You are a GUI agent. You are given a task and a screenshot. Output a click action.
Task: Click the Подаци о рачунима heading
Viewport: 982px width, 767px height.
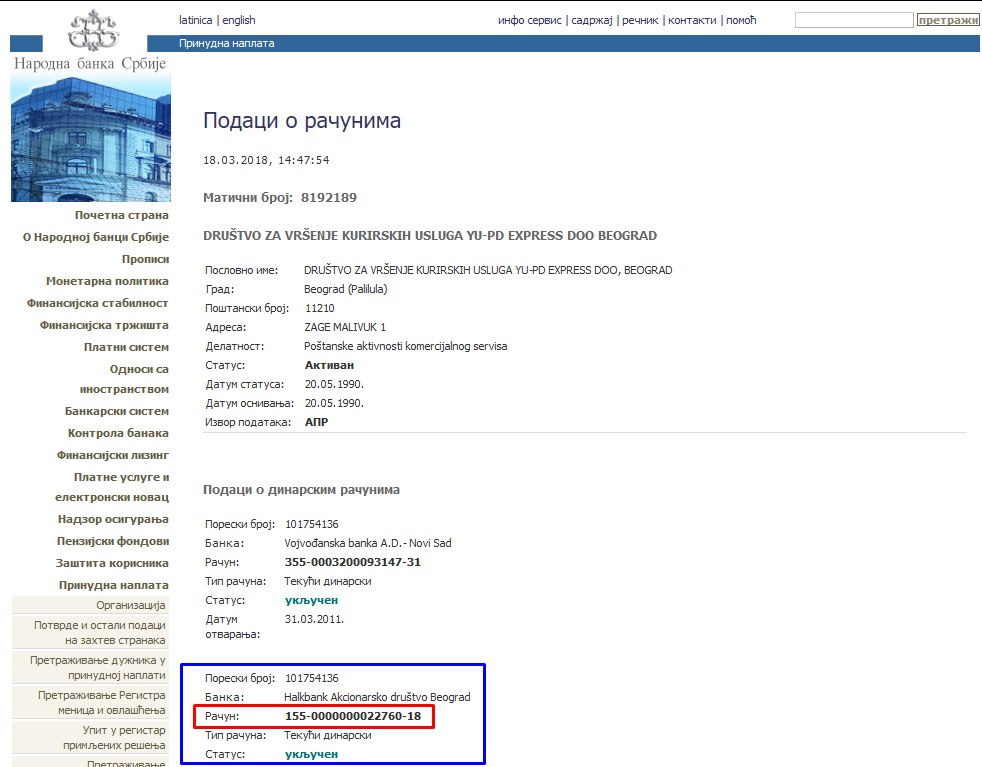(x=302, y=120)
